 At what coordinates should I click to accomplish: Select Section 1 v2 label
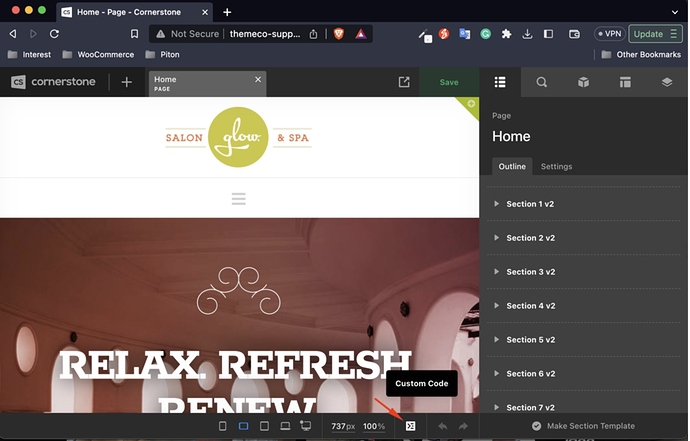pyautogui.click(x=530, y=204)
